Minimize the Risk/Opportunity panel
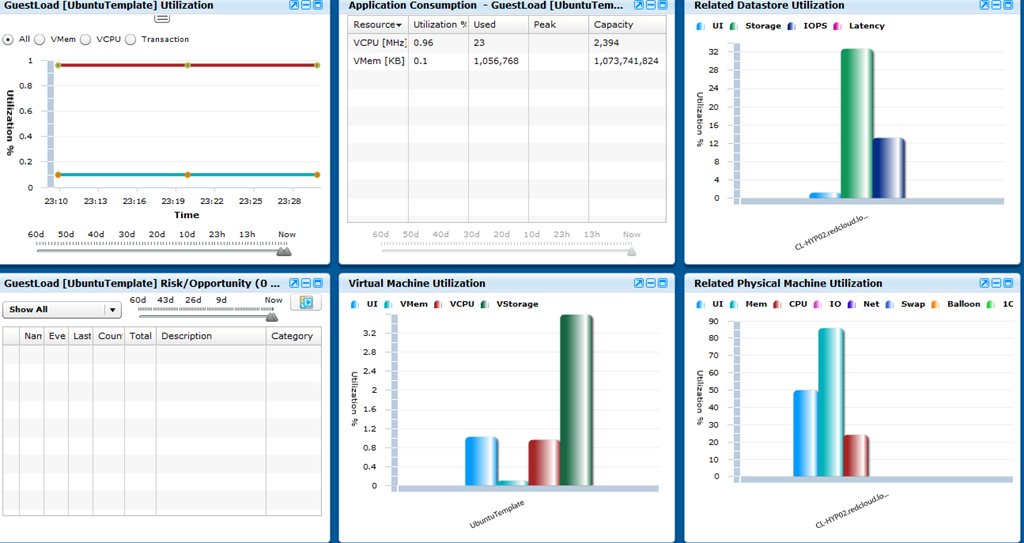 [x=306, y=283]
